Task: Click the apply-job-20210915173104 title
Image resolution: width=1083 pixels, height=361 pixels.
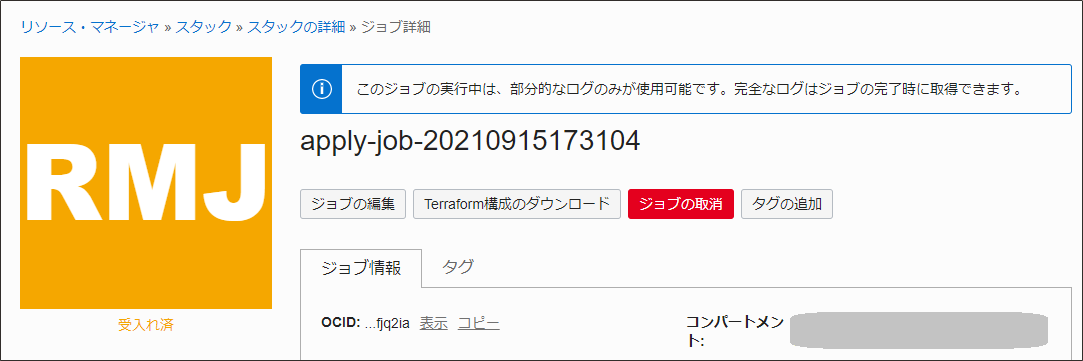Action: [470, 141]
